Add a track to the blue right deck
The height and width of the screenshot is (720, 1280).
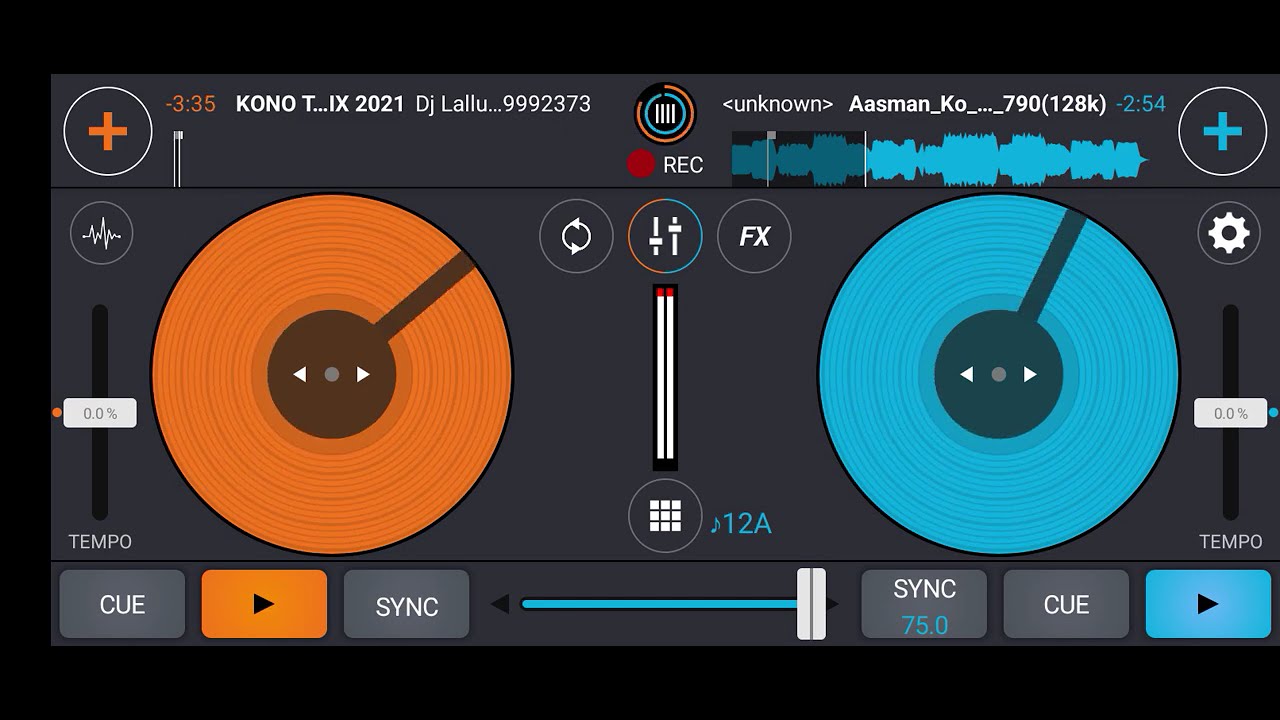[x=1222, y=131]
